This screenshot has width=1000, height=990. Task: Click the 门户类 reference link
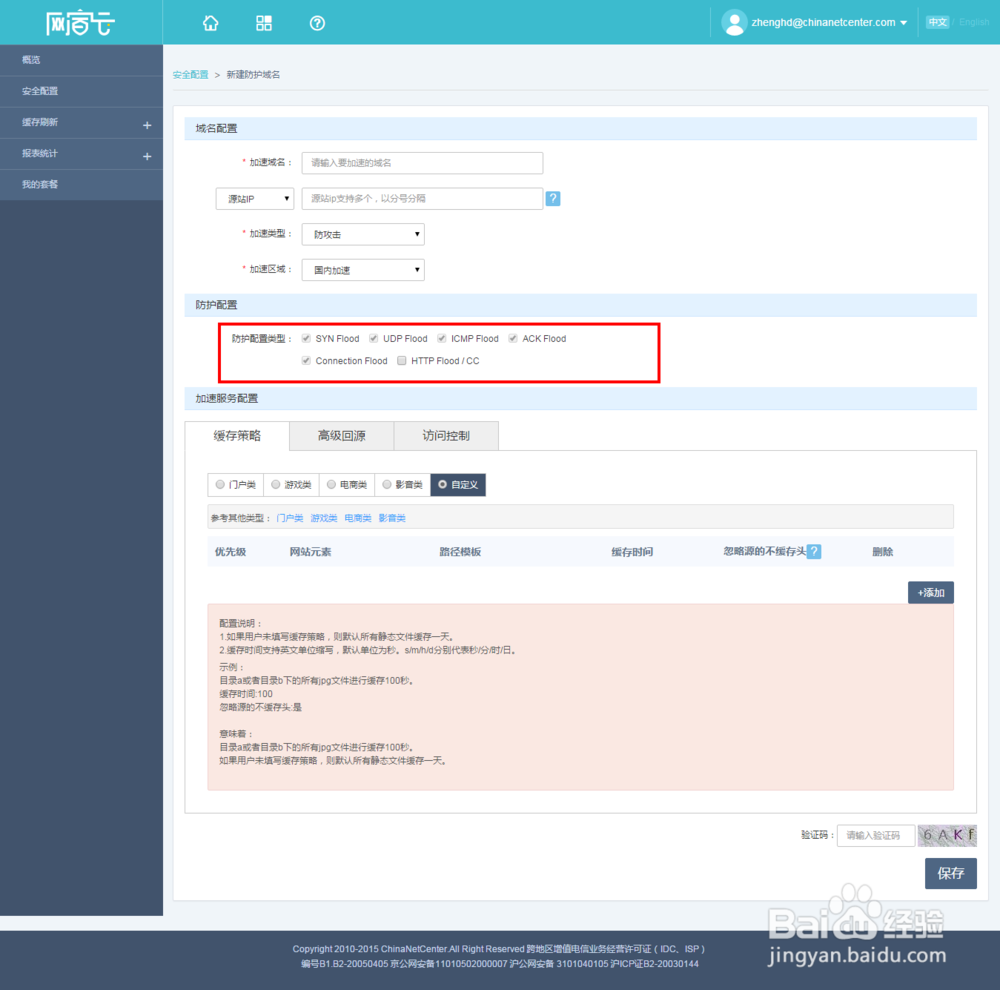pos(290,518)
